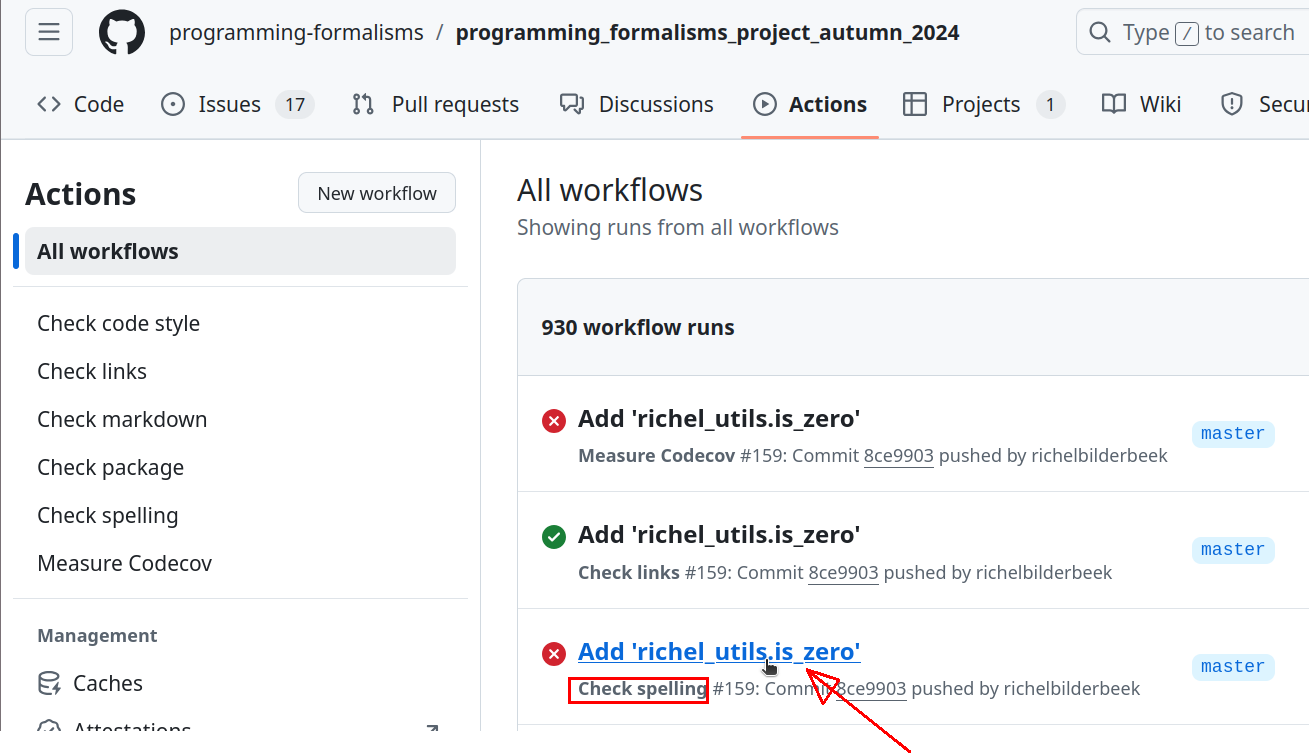Open the Code tab

pyautogui.click(x=81, y=104)
